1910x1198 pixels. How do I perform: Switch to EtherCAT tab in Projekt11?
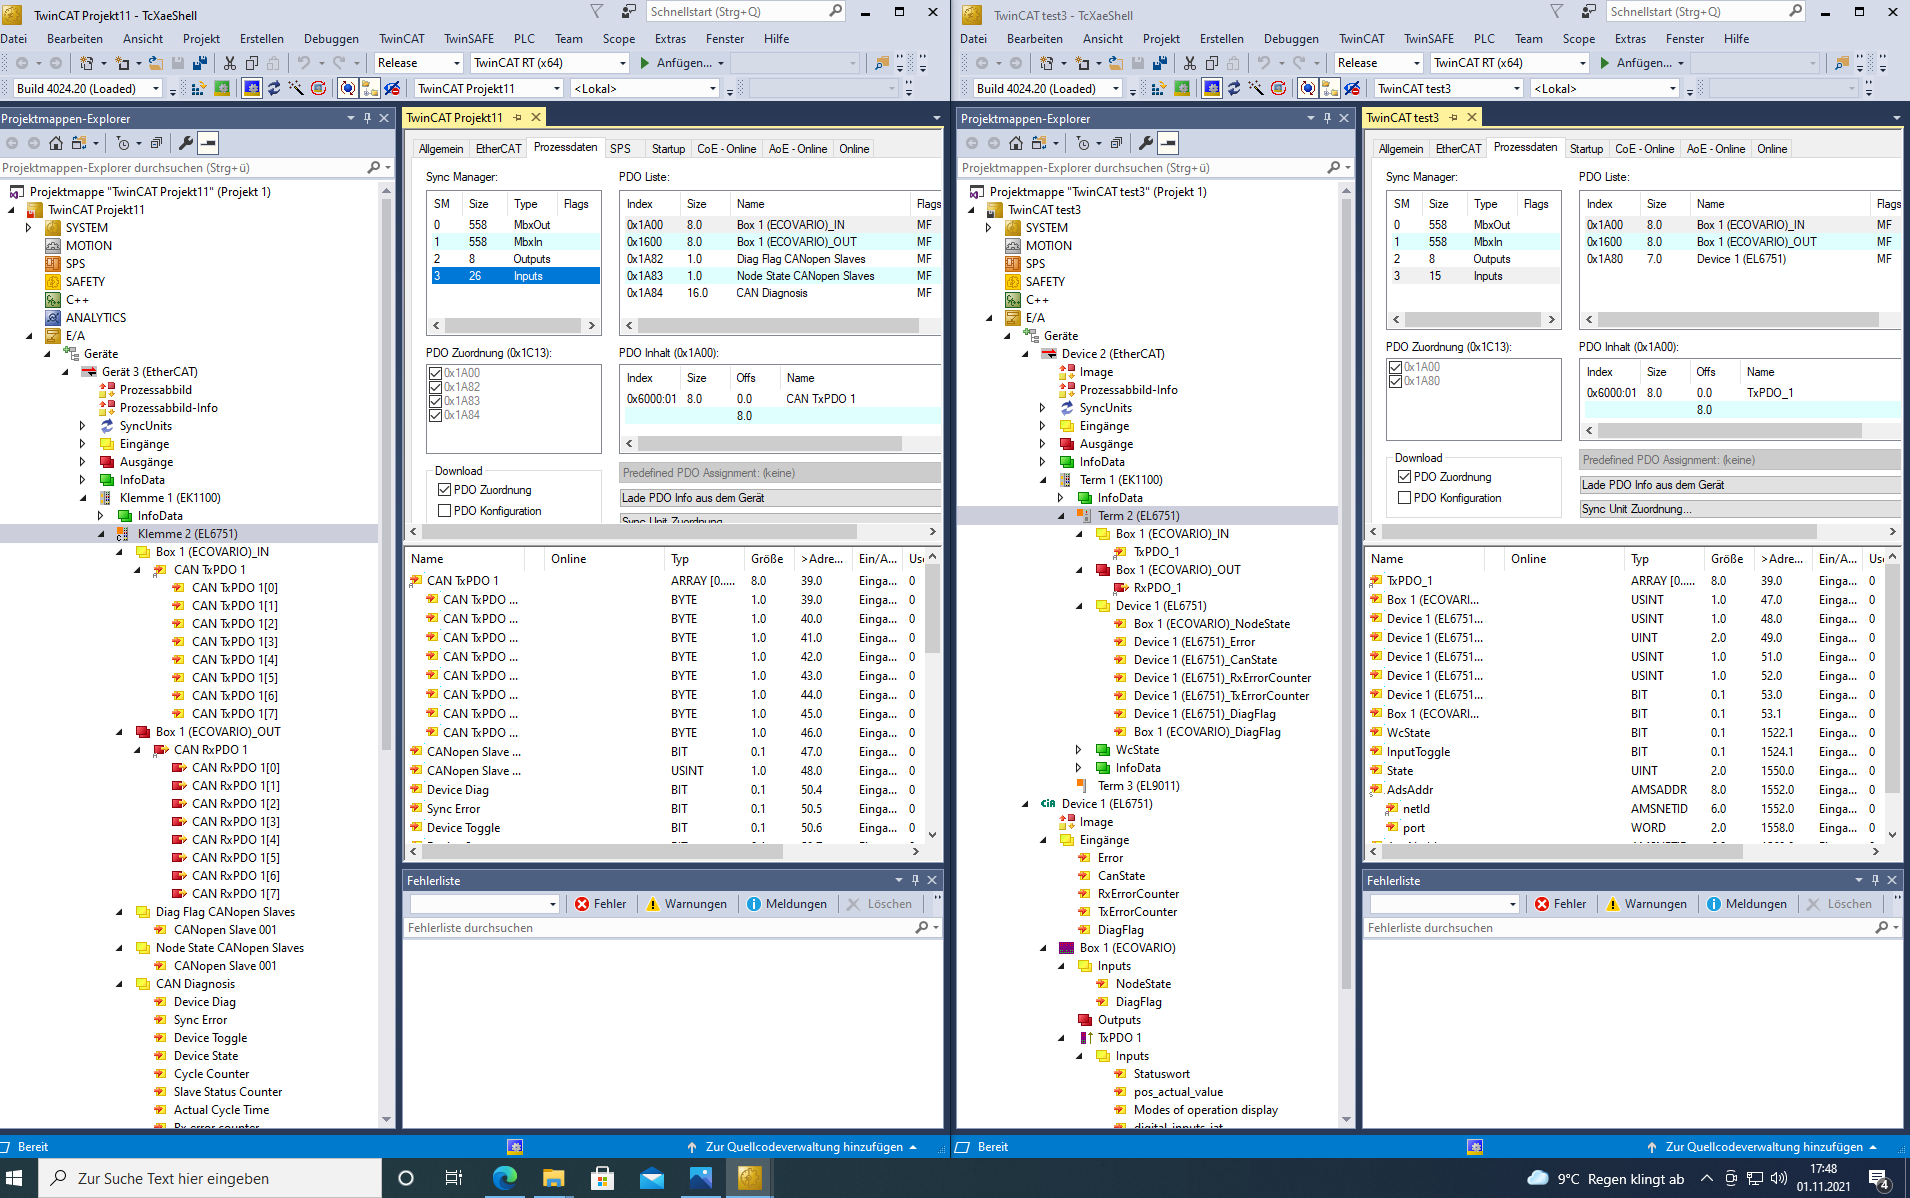(498, 149)
